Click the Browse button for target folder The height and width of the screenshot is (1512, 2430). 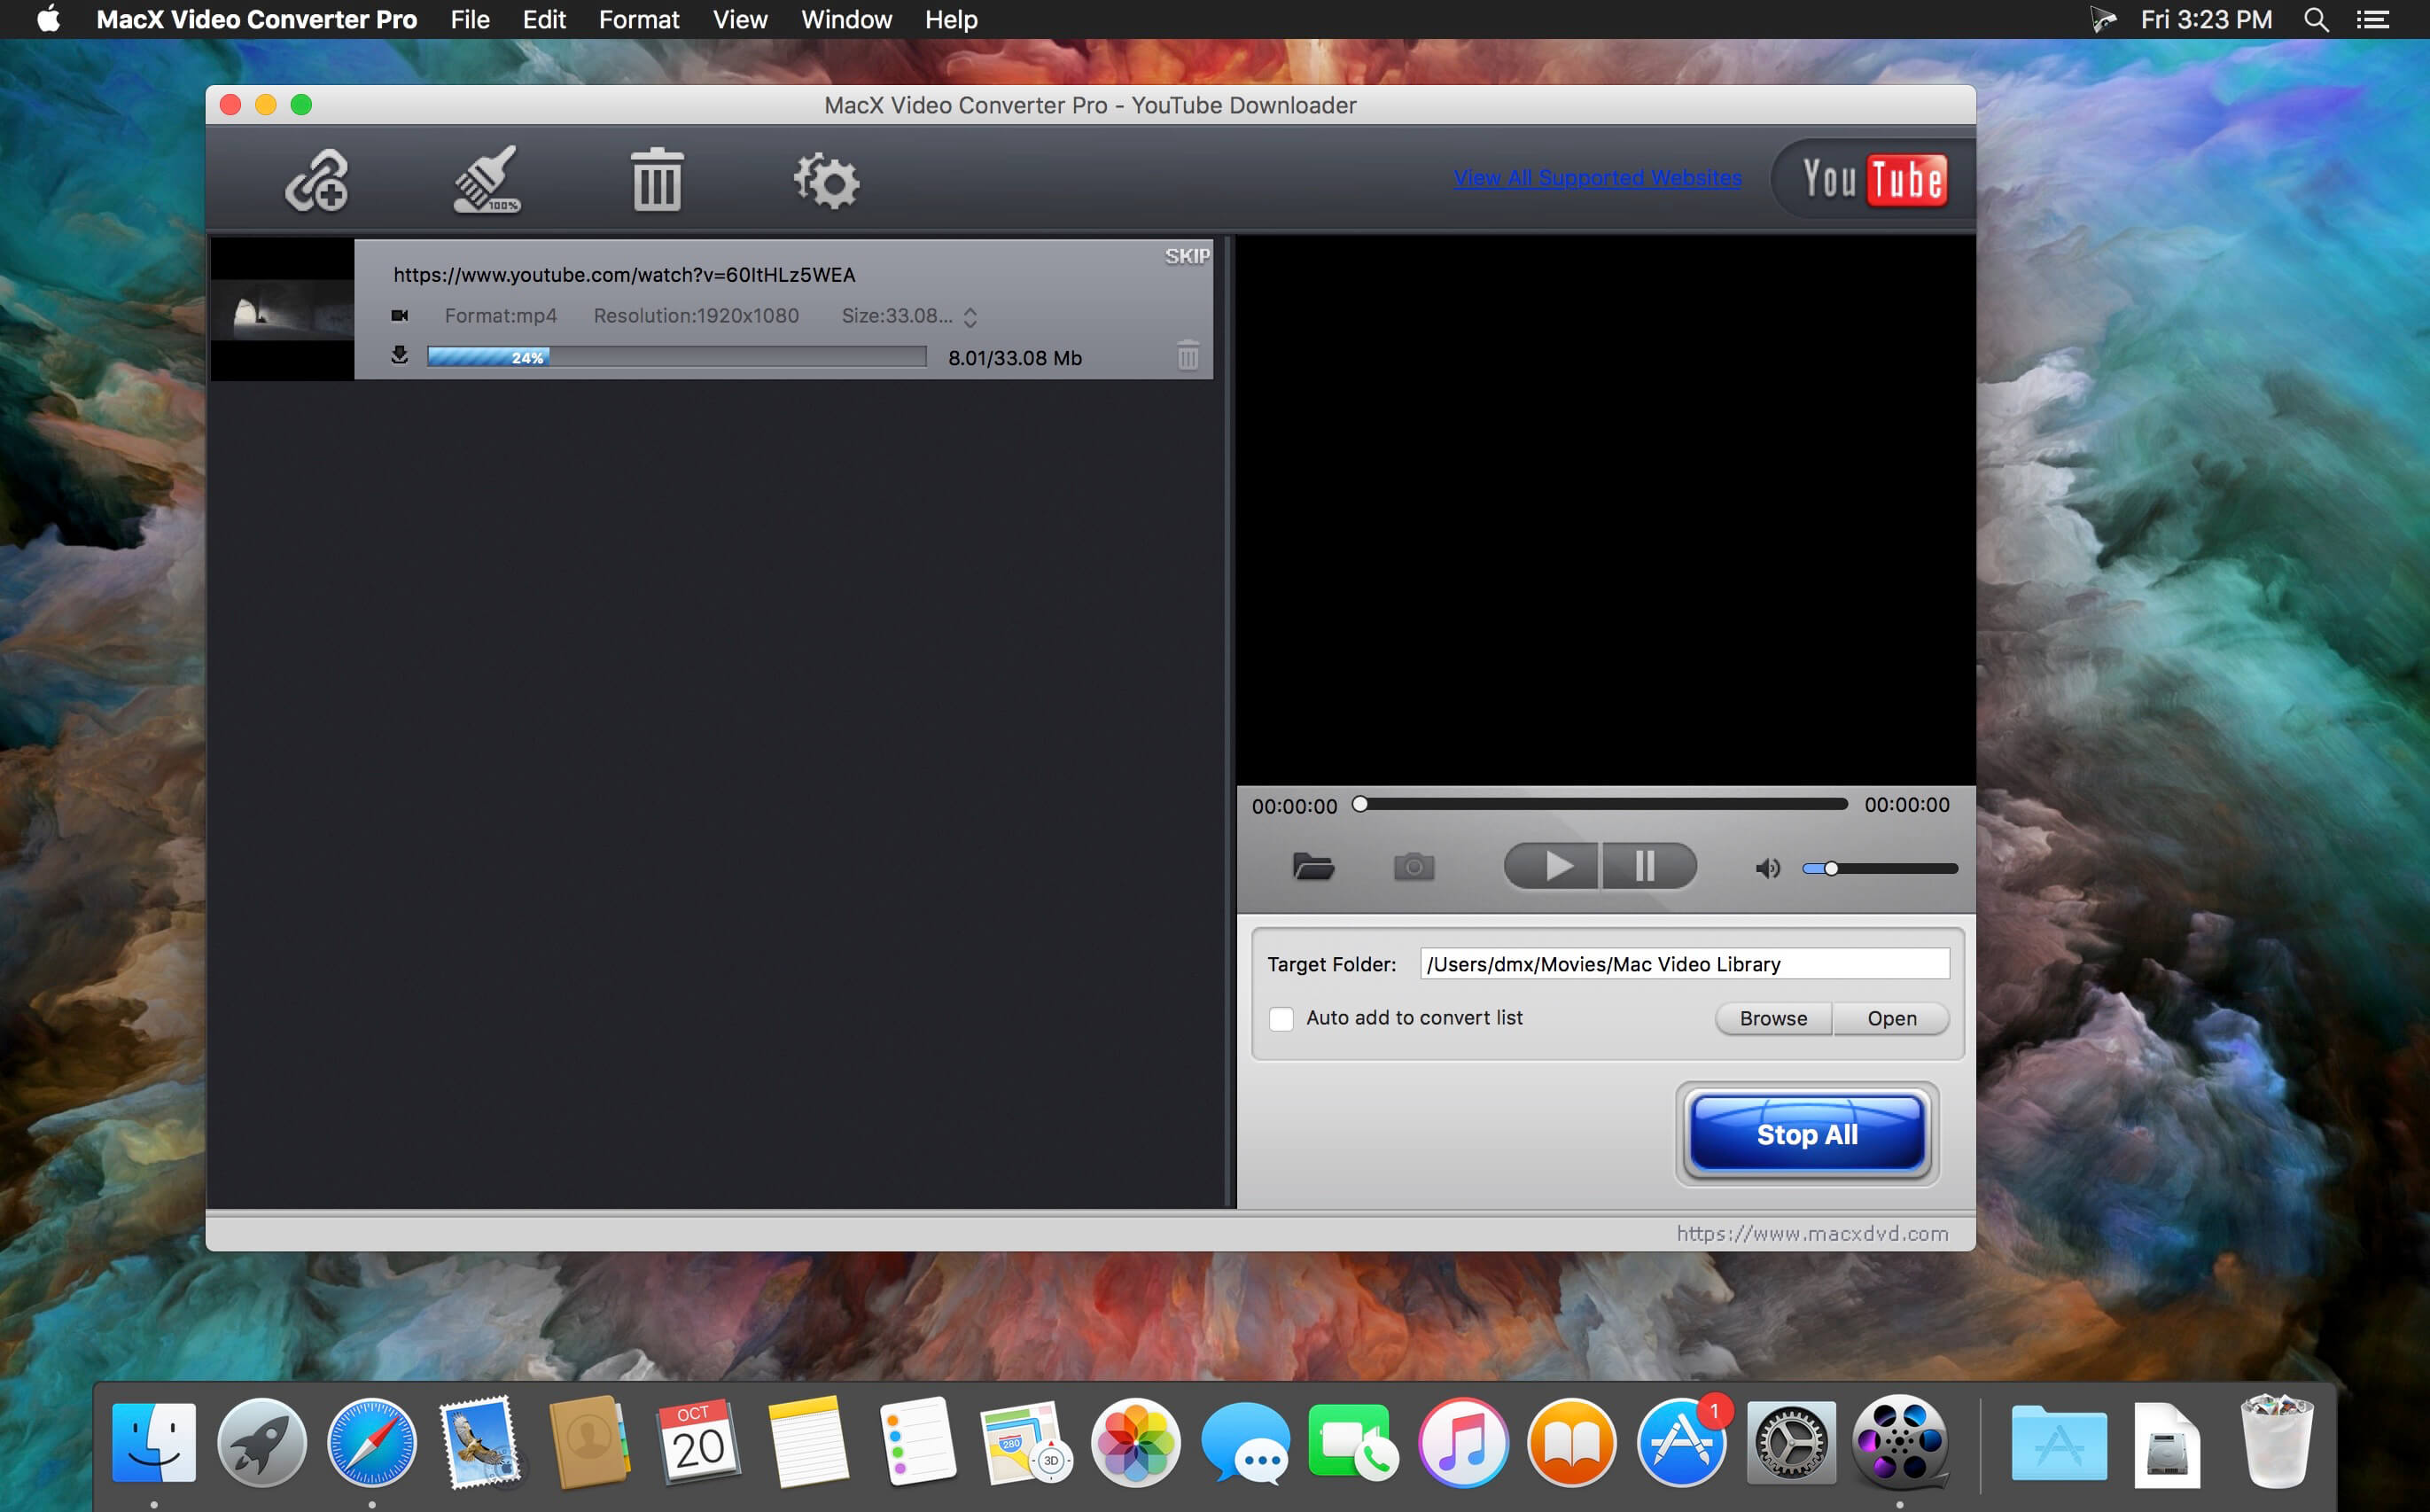[1770, 1019]
